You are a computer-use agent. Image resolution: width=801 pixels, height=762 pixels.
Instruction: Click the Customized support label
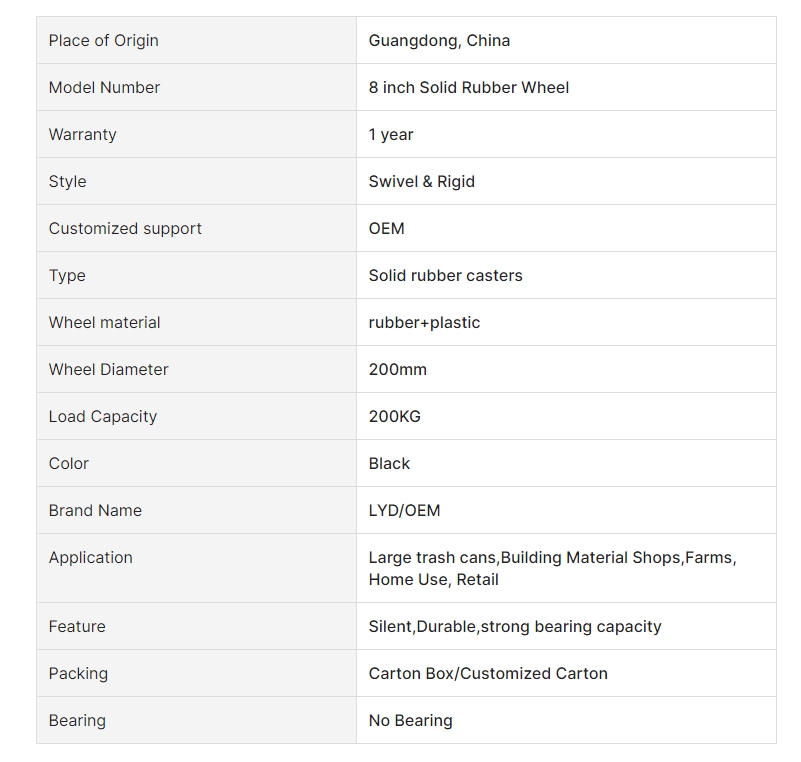[x=125, y=228]
